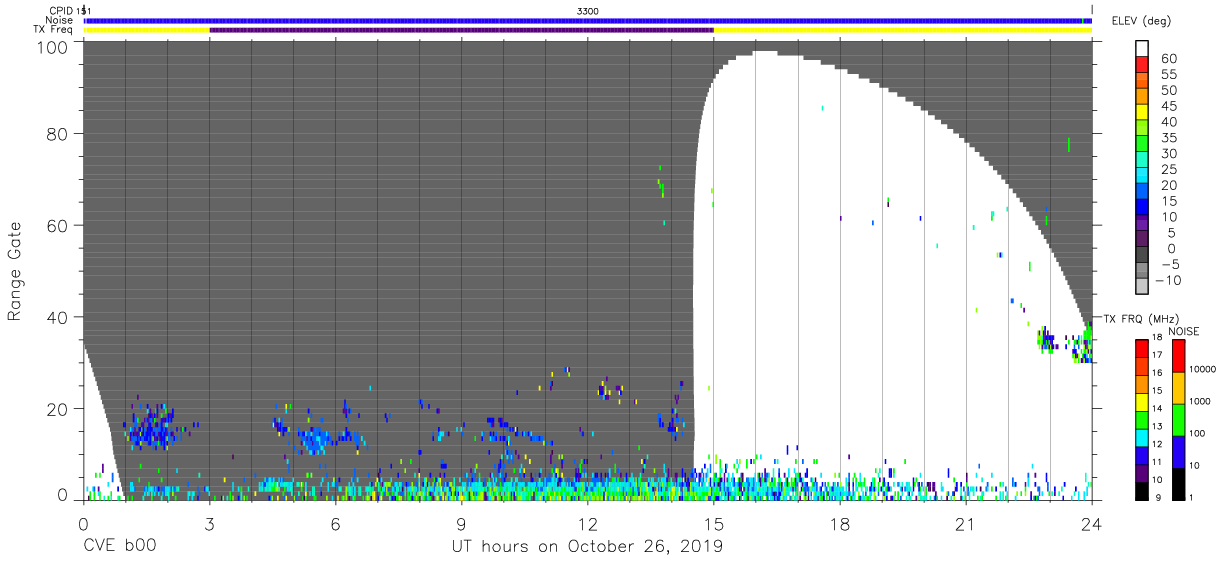Click the black bottom segment of TX FRQ bar
This screenshot has height=567, width=1228.
click(1141, 490)
